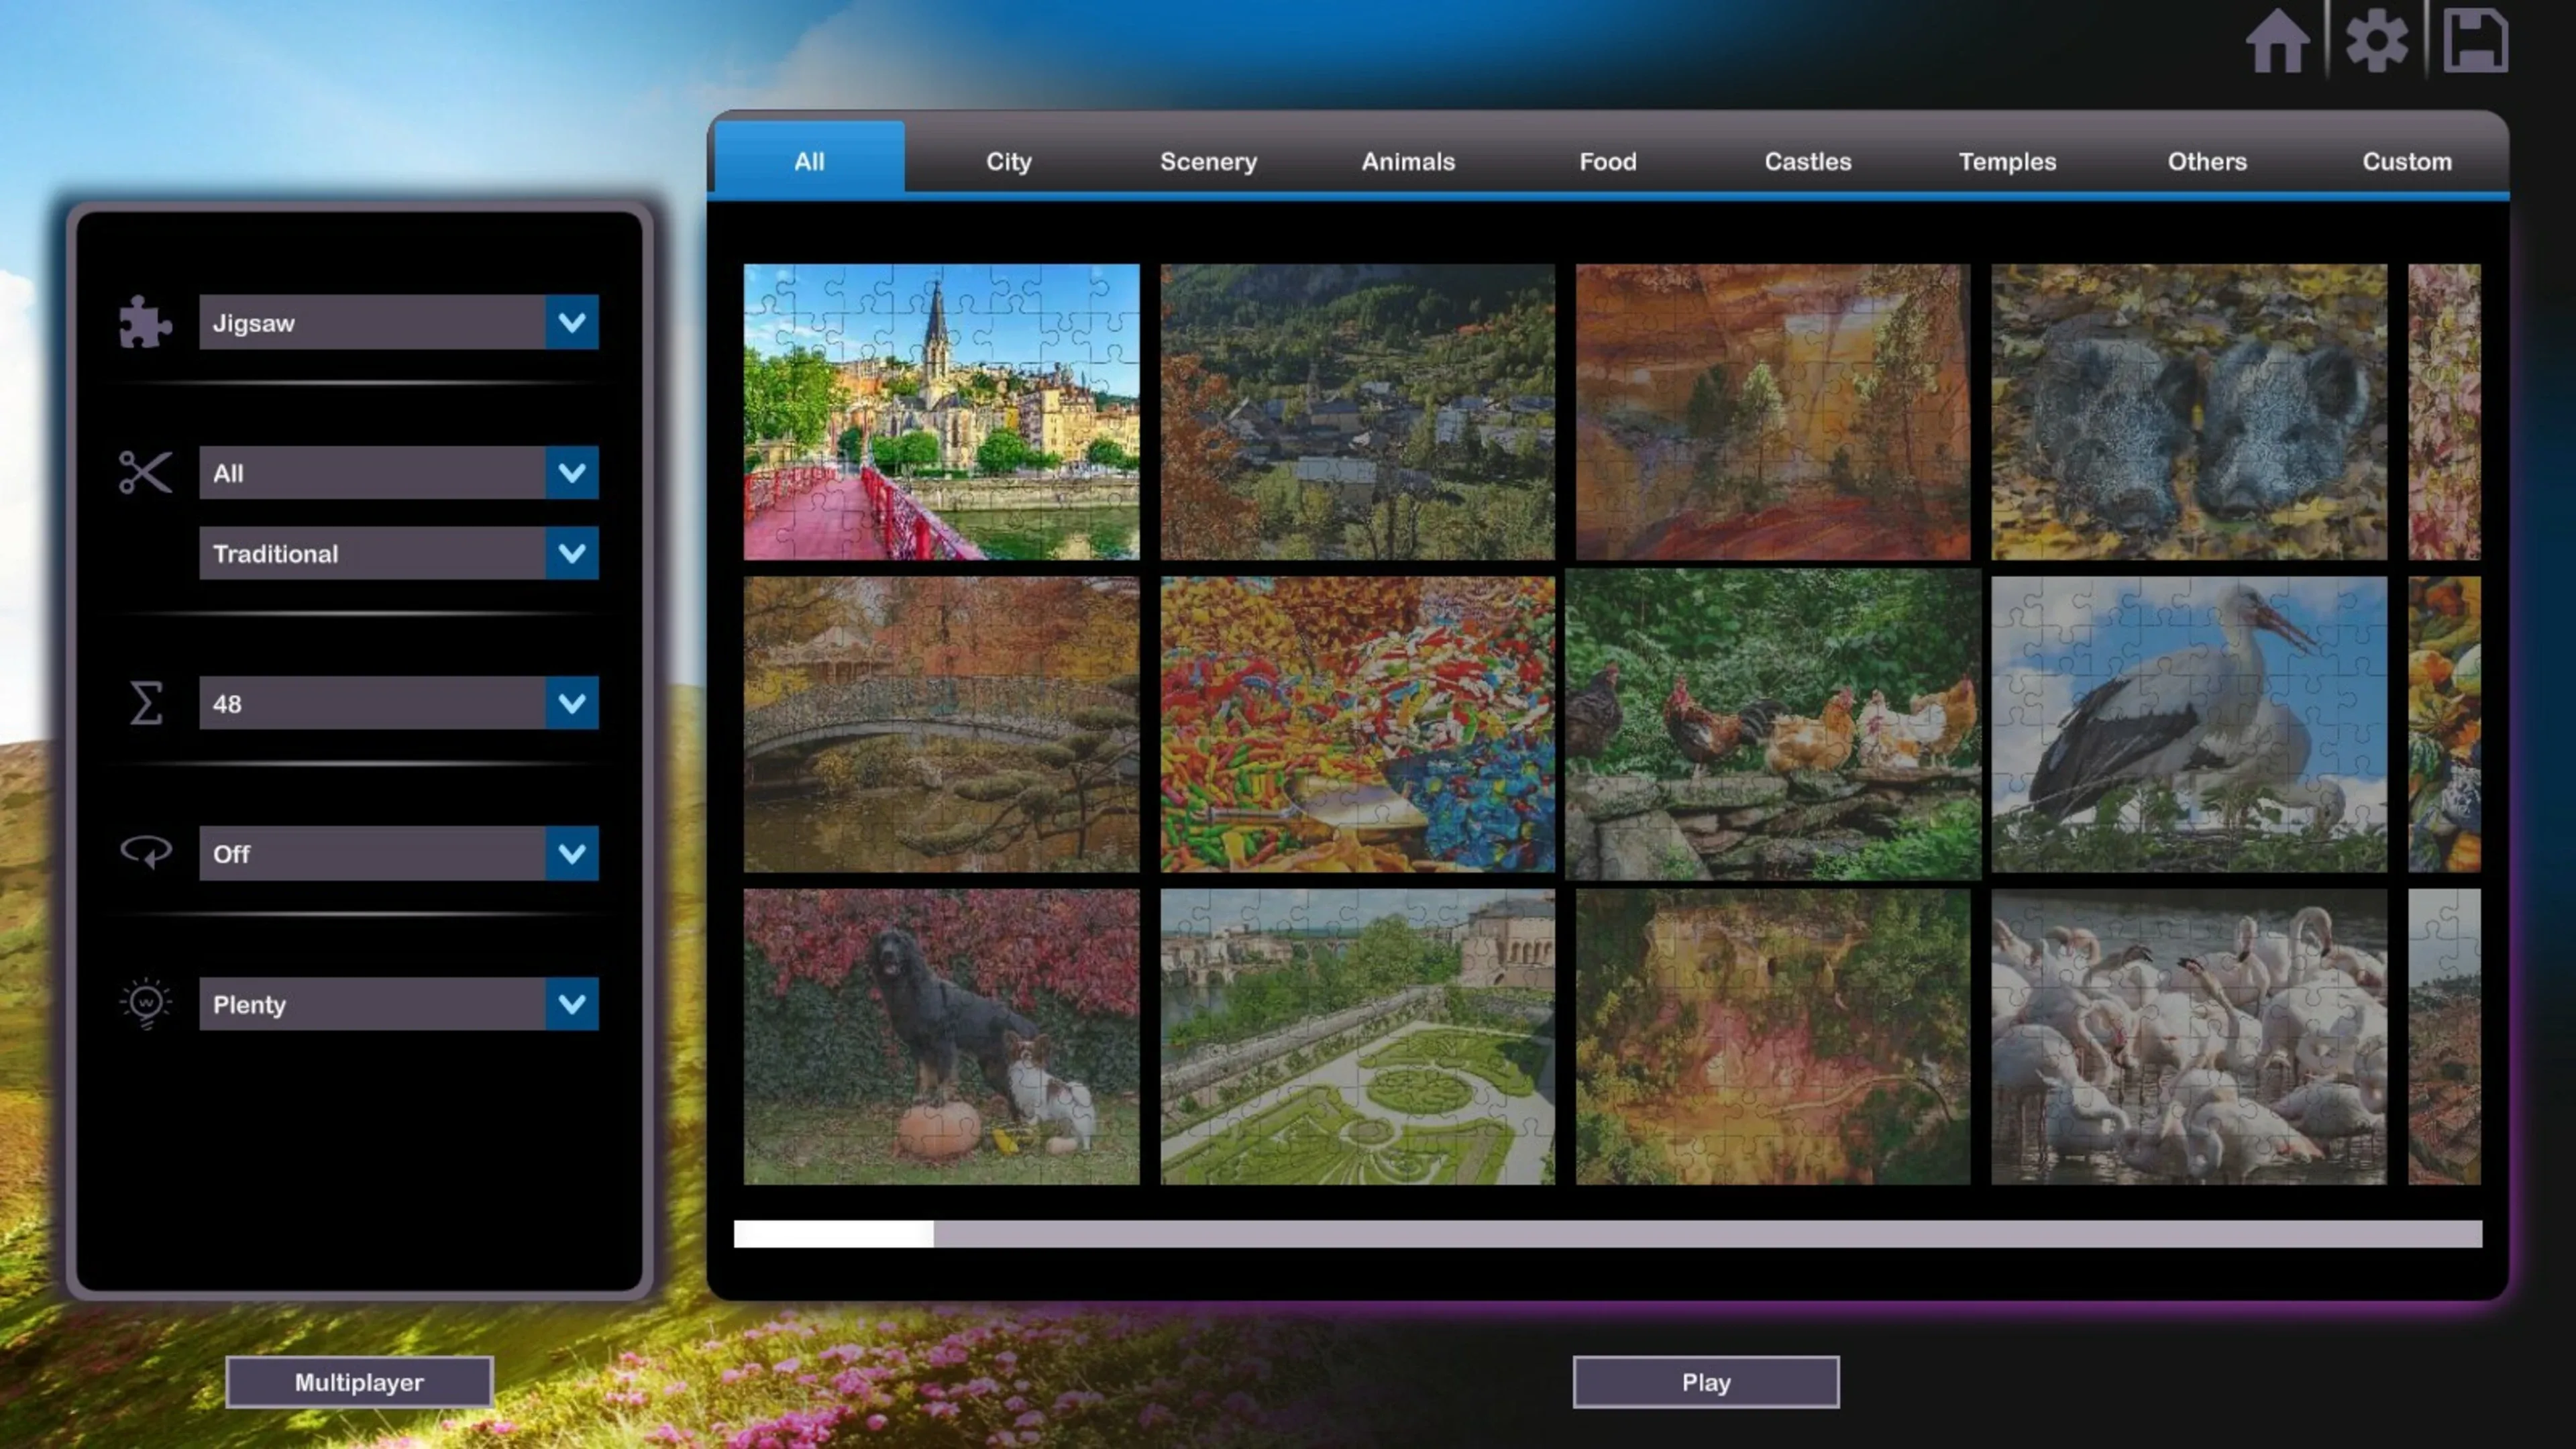Expand the Jigsaw game mode dropdown
Screen dimensions: 2576x1449
coord(571,322)
